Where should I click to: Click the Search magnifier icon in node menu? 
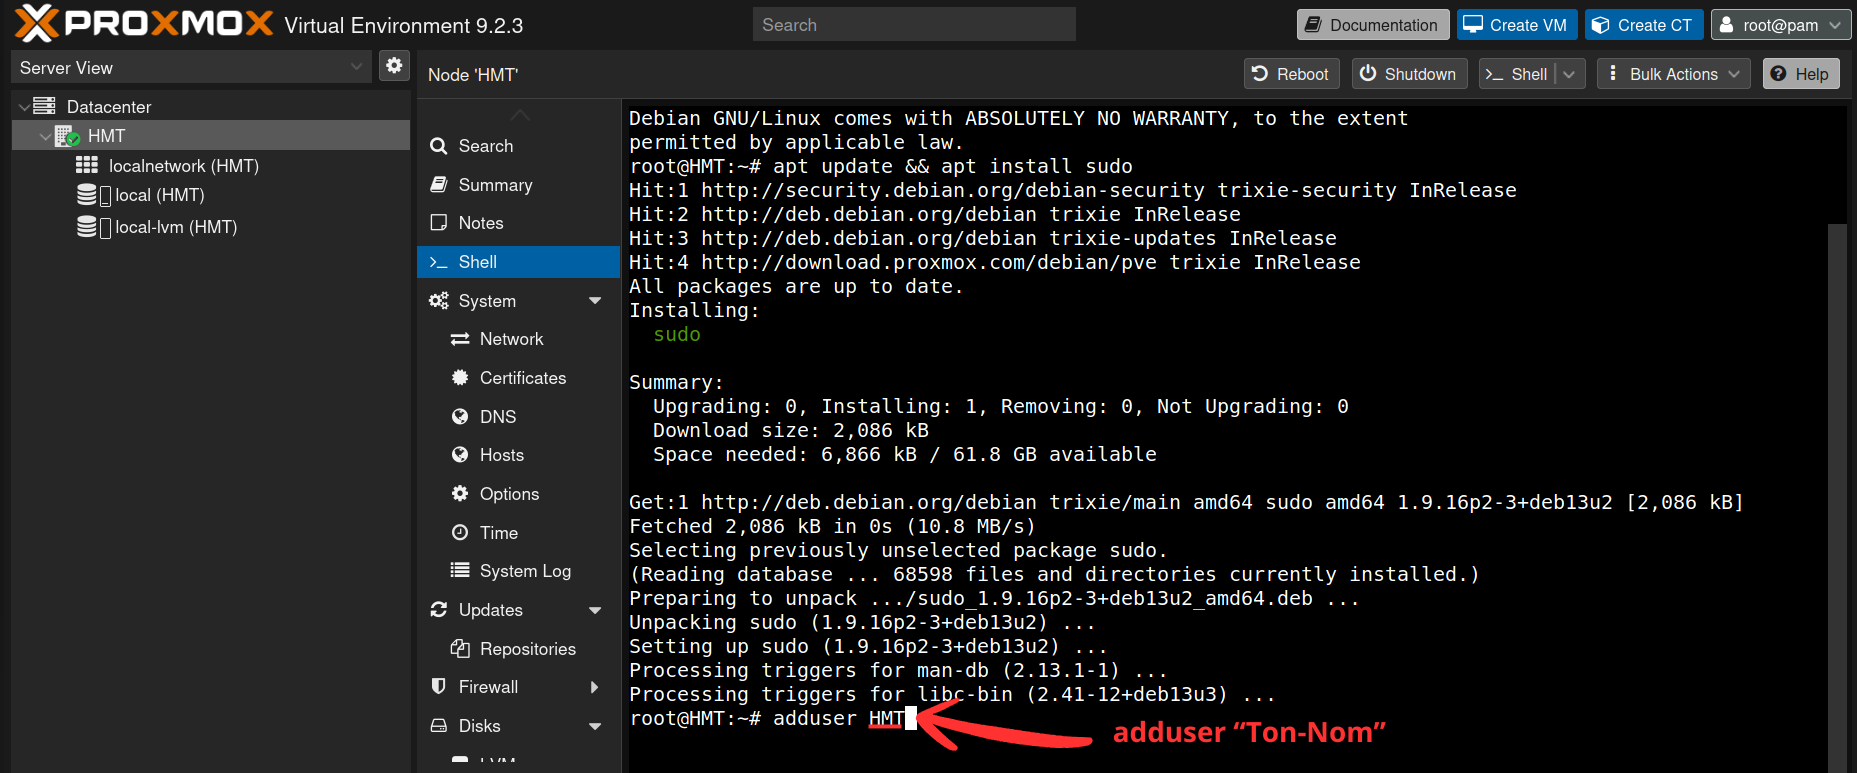point(438,146)
